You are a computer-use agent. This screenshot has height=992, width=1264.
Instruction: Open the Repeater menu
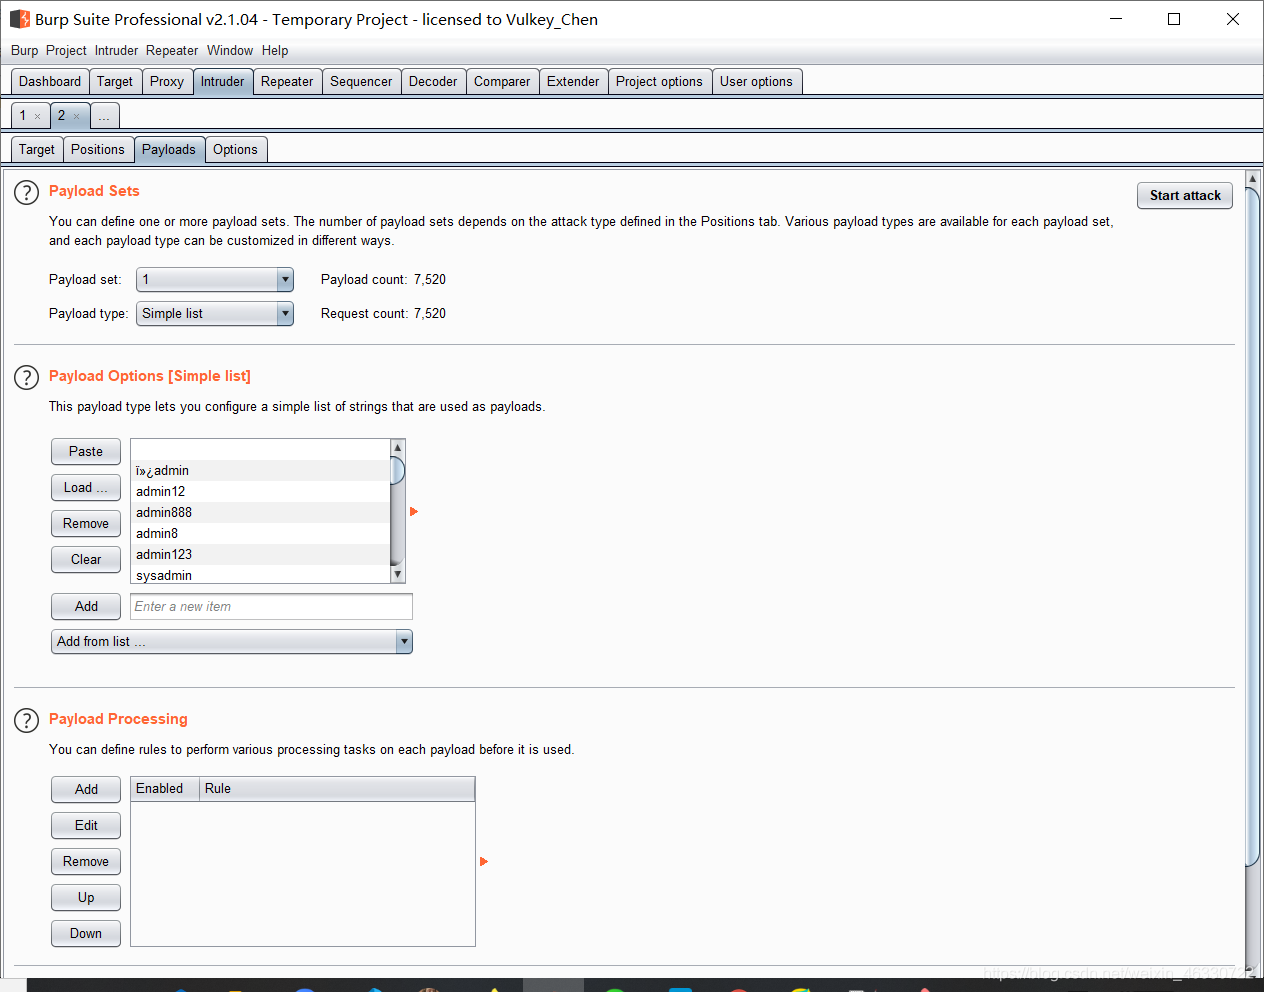(172, 50)
